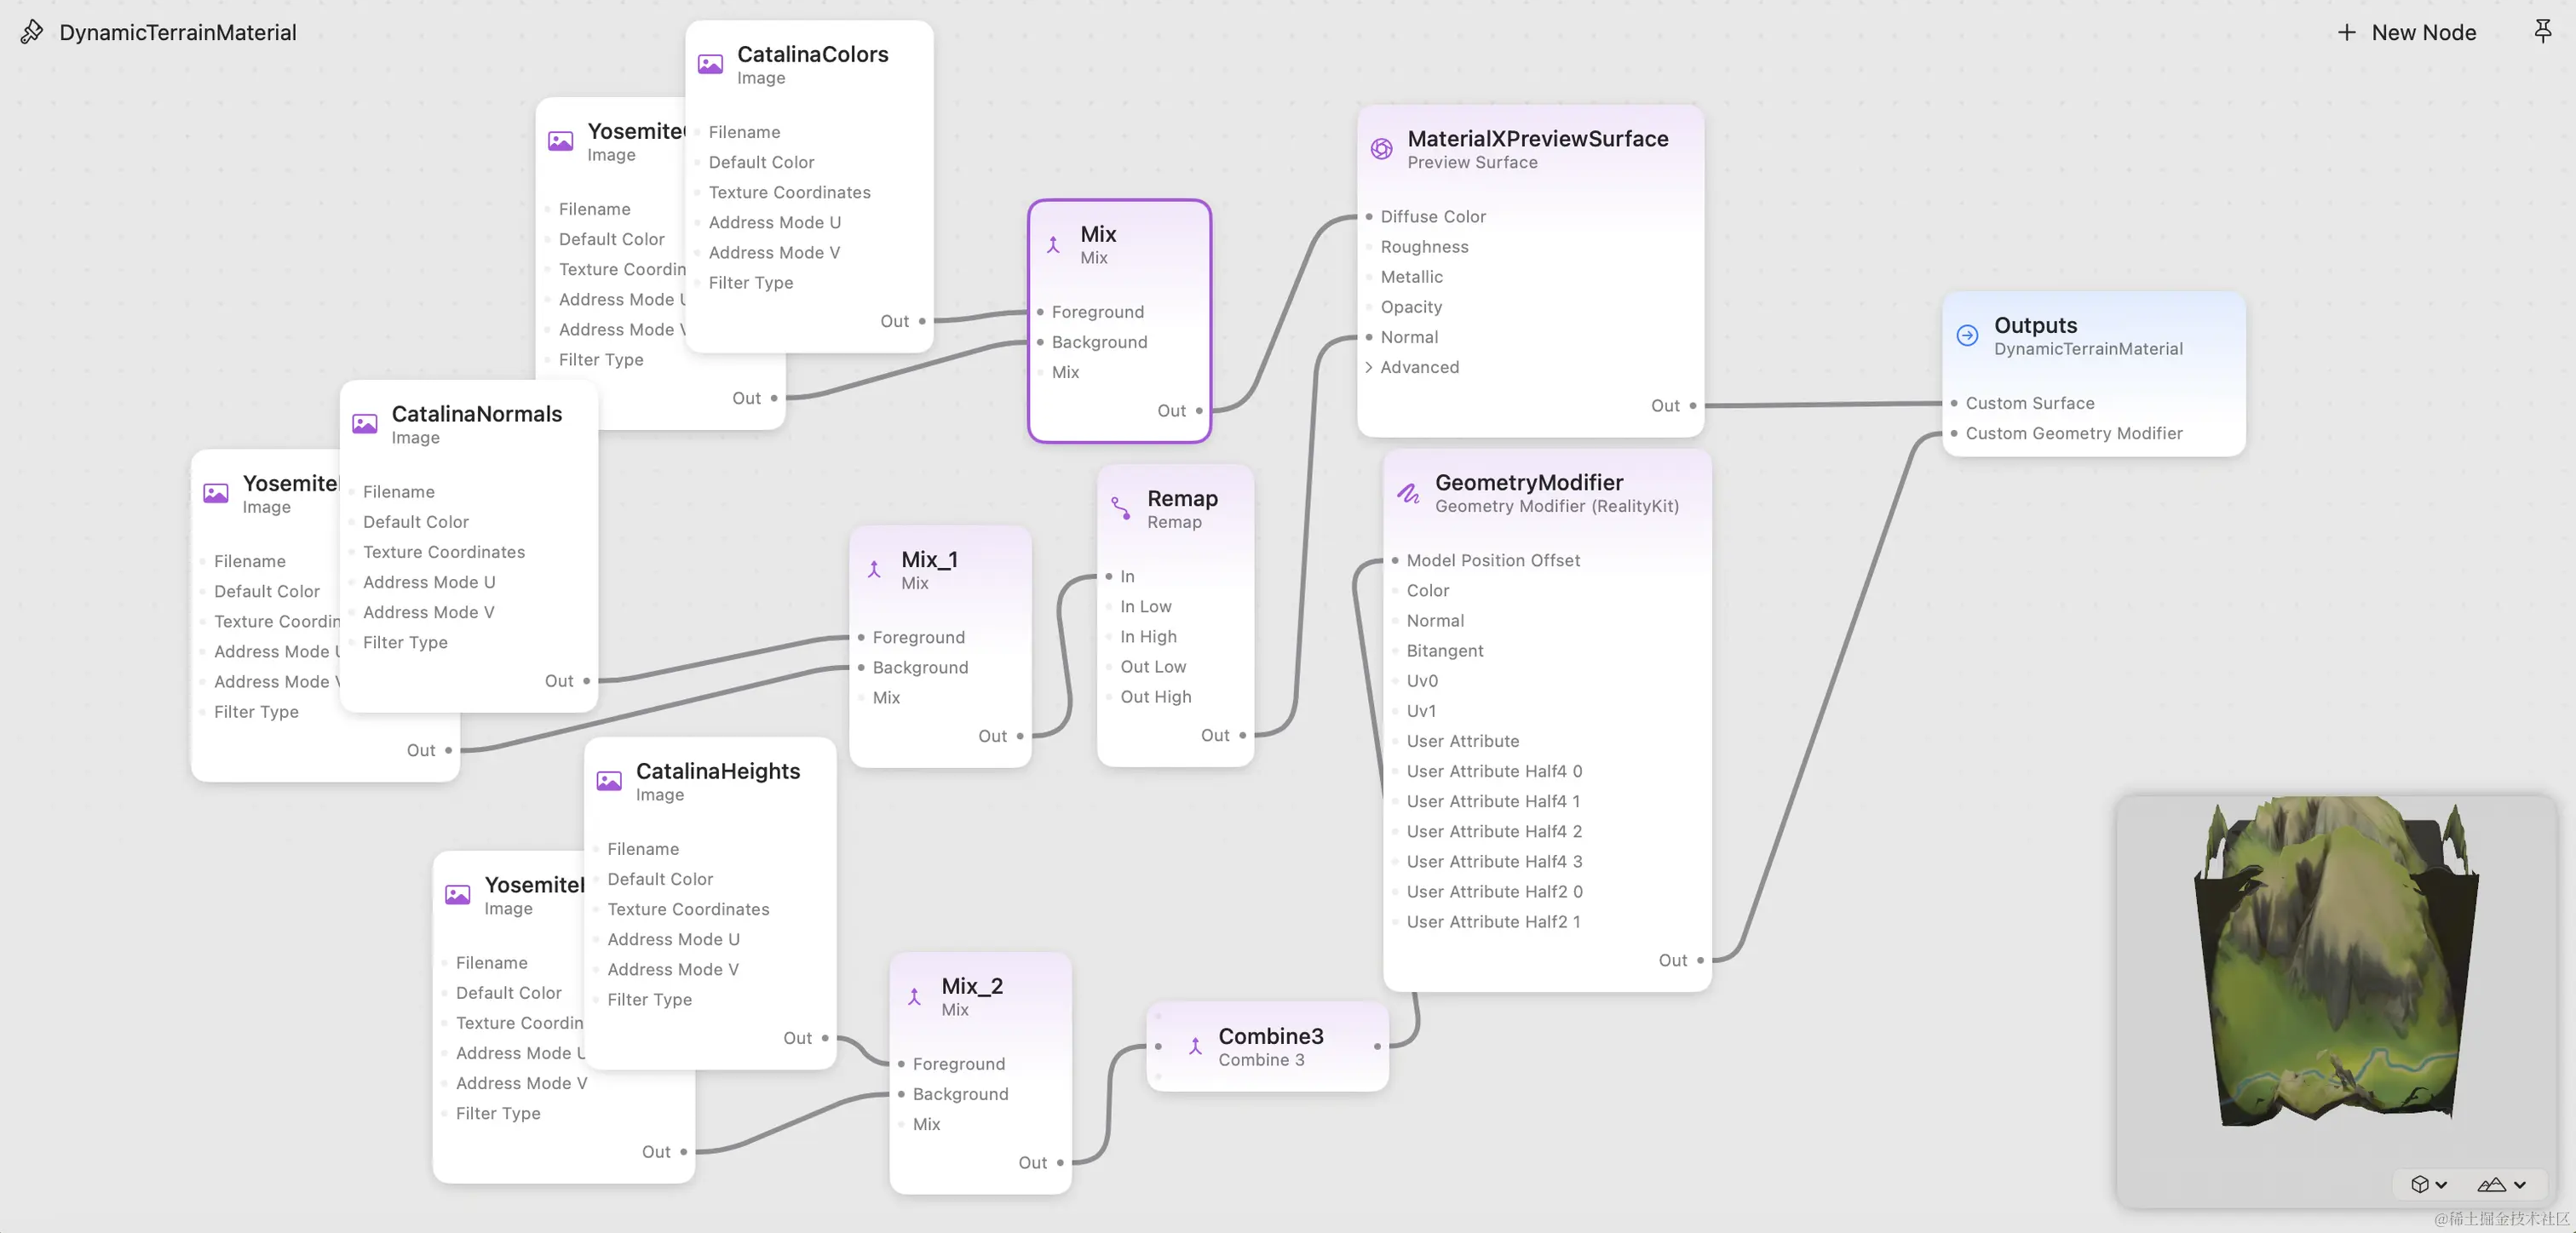This screenshot has width=2576, height=1233.
Task: Expand the Advanced section of MaterialXPreviewSurface
Action: point(1369,367)
